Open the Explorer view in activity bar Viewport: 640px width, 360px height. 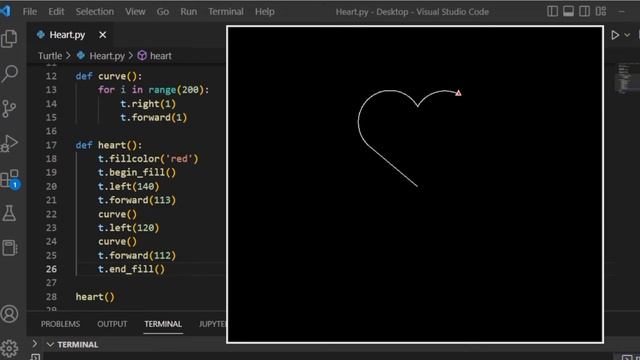click(9, 39)
